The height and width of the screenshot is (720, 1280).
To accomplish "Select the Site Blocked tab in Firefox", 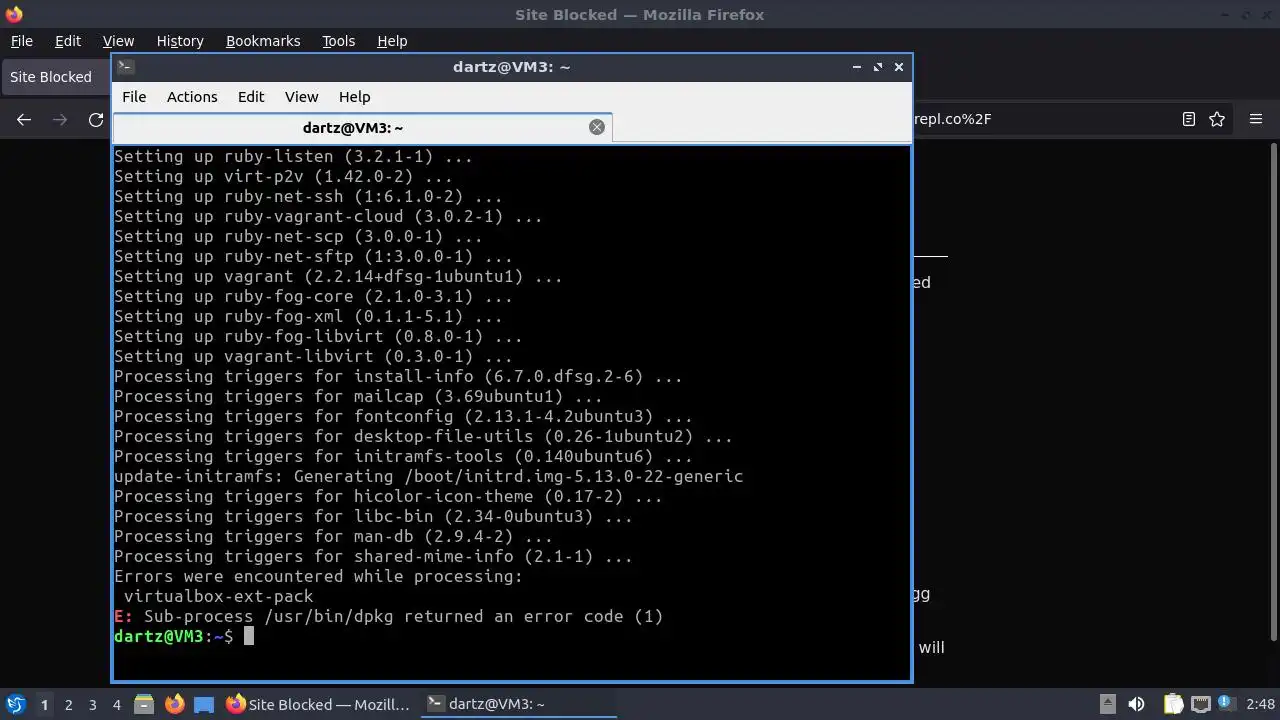I will click(x=56, y=77).
